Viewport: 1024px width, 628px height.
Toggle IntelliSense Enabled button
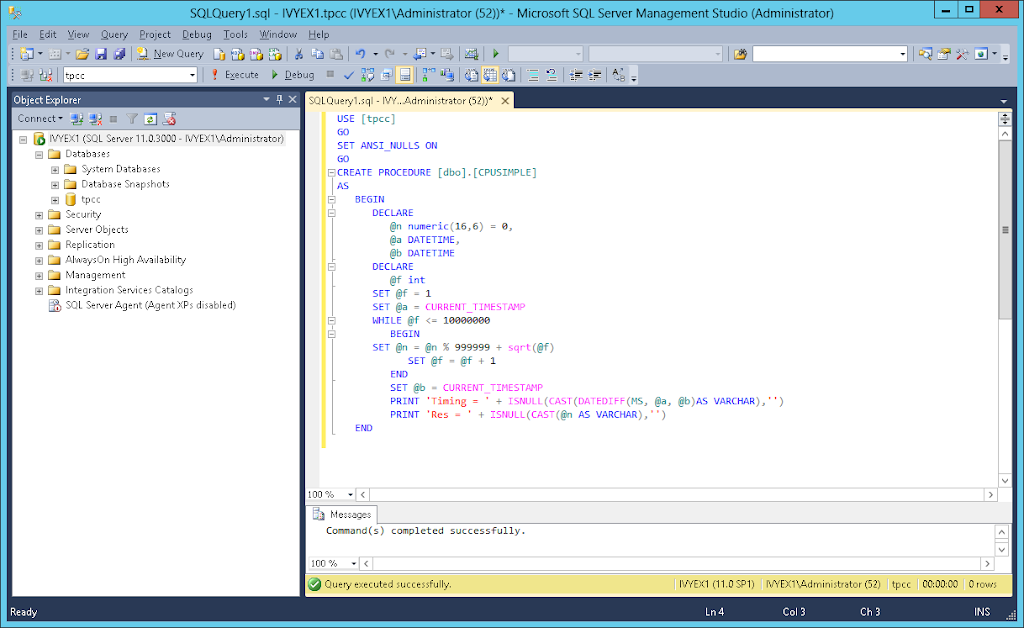[x=405, y=75]
